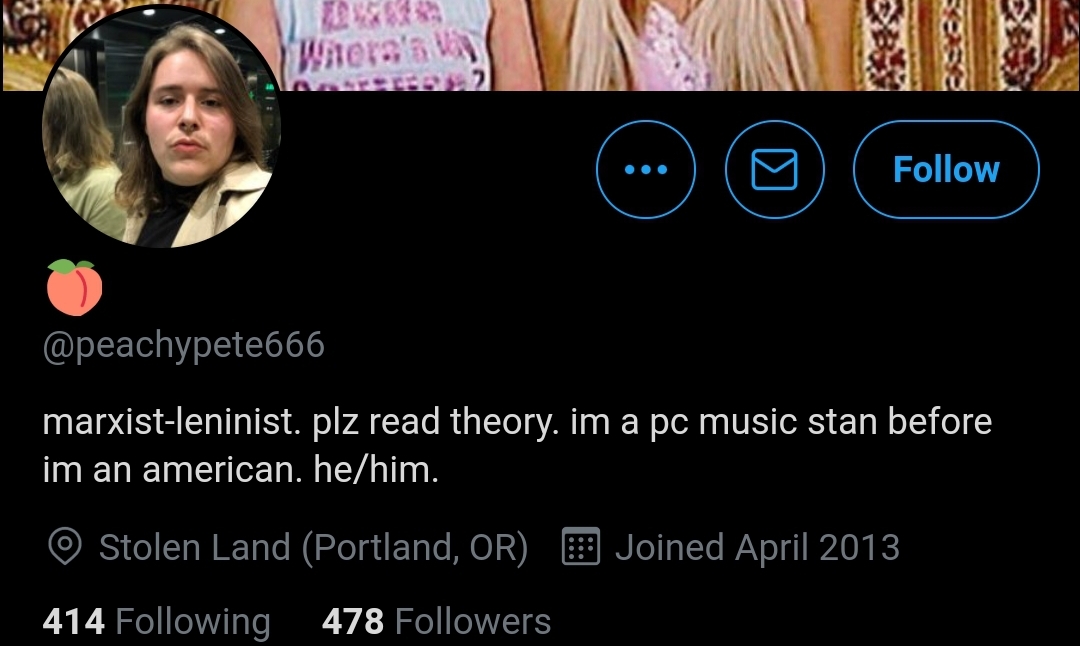Click the Joined April 2013 text

757,548
